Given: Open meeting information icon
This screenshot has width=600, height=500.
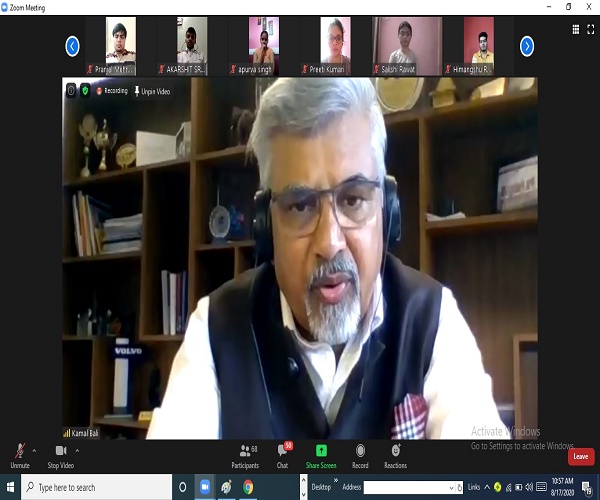Looking at the screenshot, I should [71, 91].
